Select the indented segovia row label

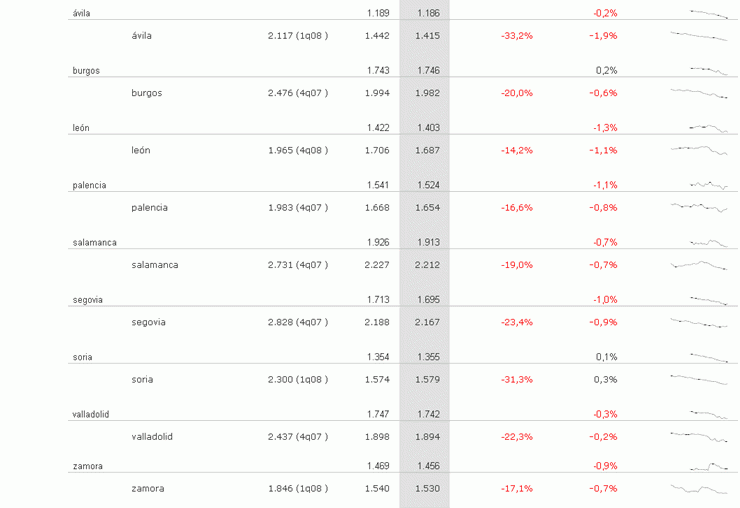click(x=148, y=322)
